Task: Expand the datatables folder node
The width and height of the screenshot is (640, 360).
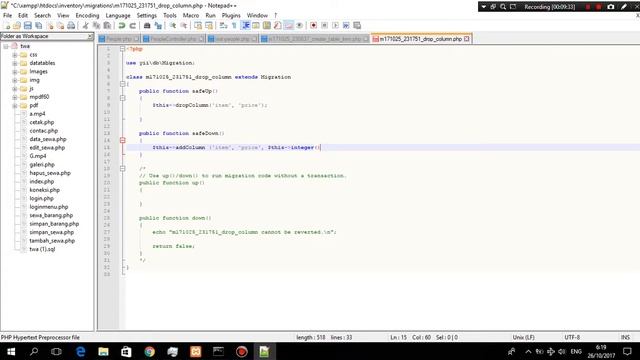Action: pos(15,63)
